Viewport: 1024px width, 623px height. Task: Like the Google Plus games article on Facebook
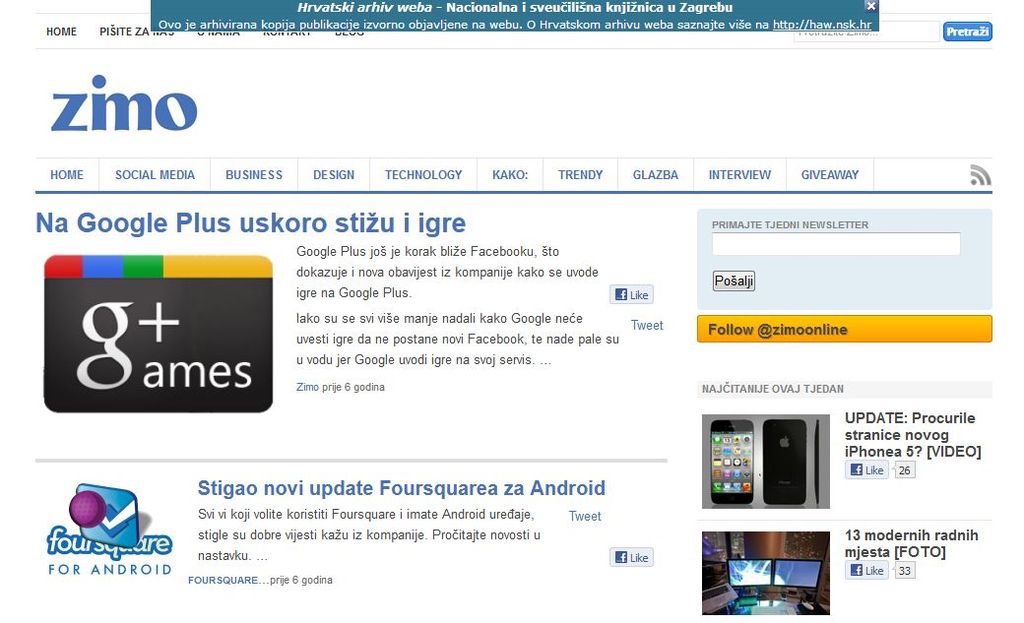pyautogui.click(x=631, y=295)
